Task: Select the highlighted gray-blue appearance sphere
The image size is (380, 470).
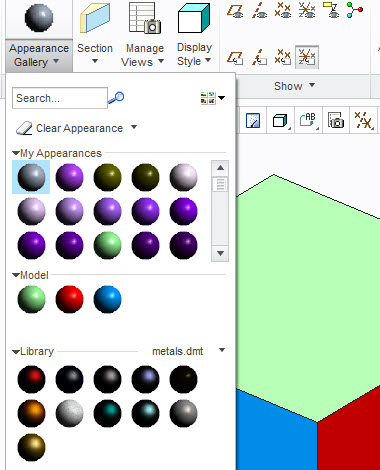Action: (31, 177)
